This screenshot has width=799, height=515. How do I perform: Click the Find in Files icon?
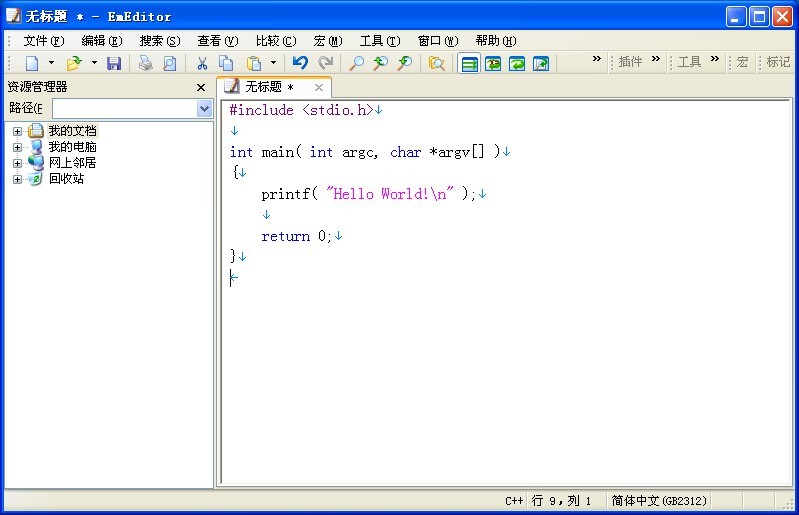[x=436, y=63]
